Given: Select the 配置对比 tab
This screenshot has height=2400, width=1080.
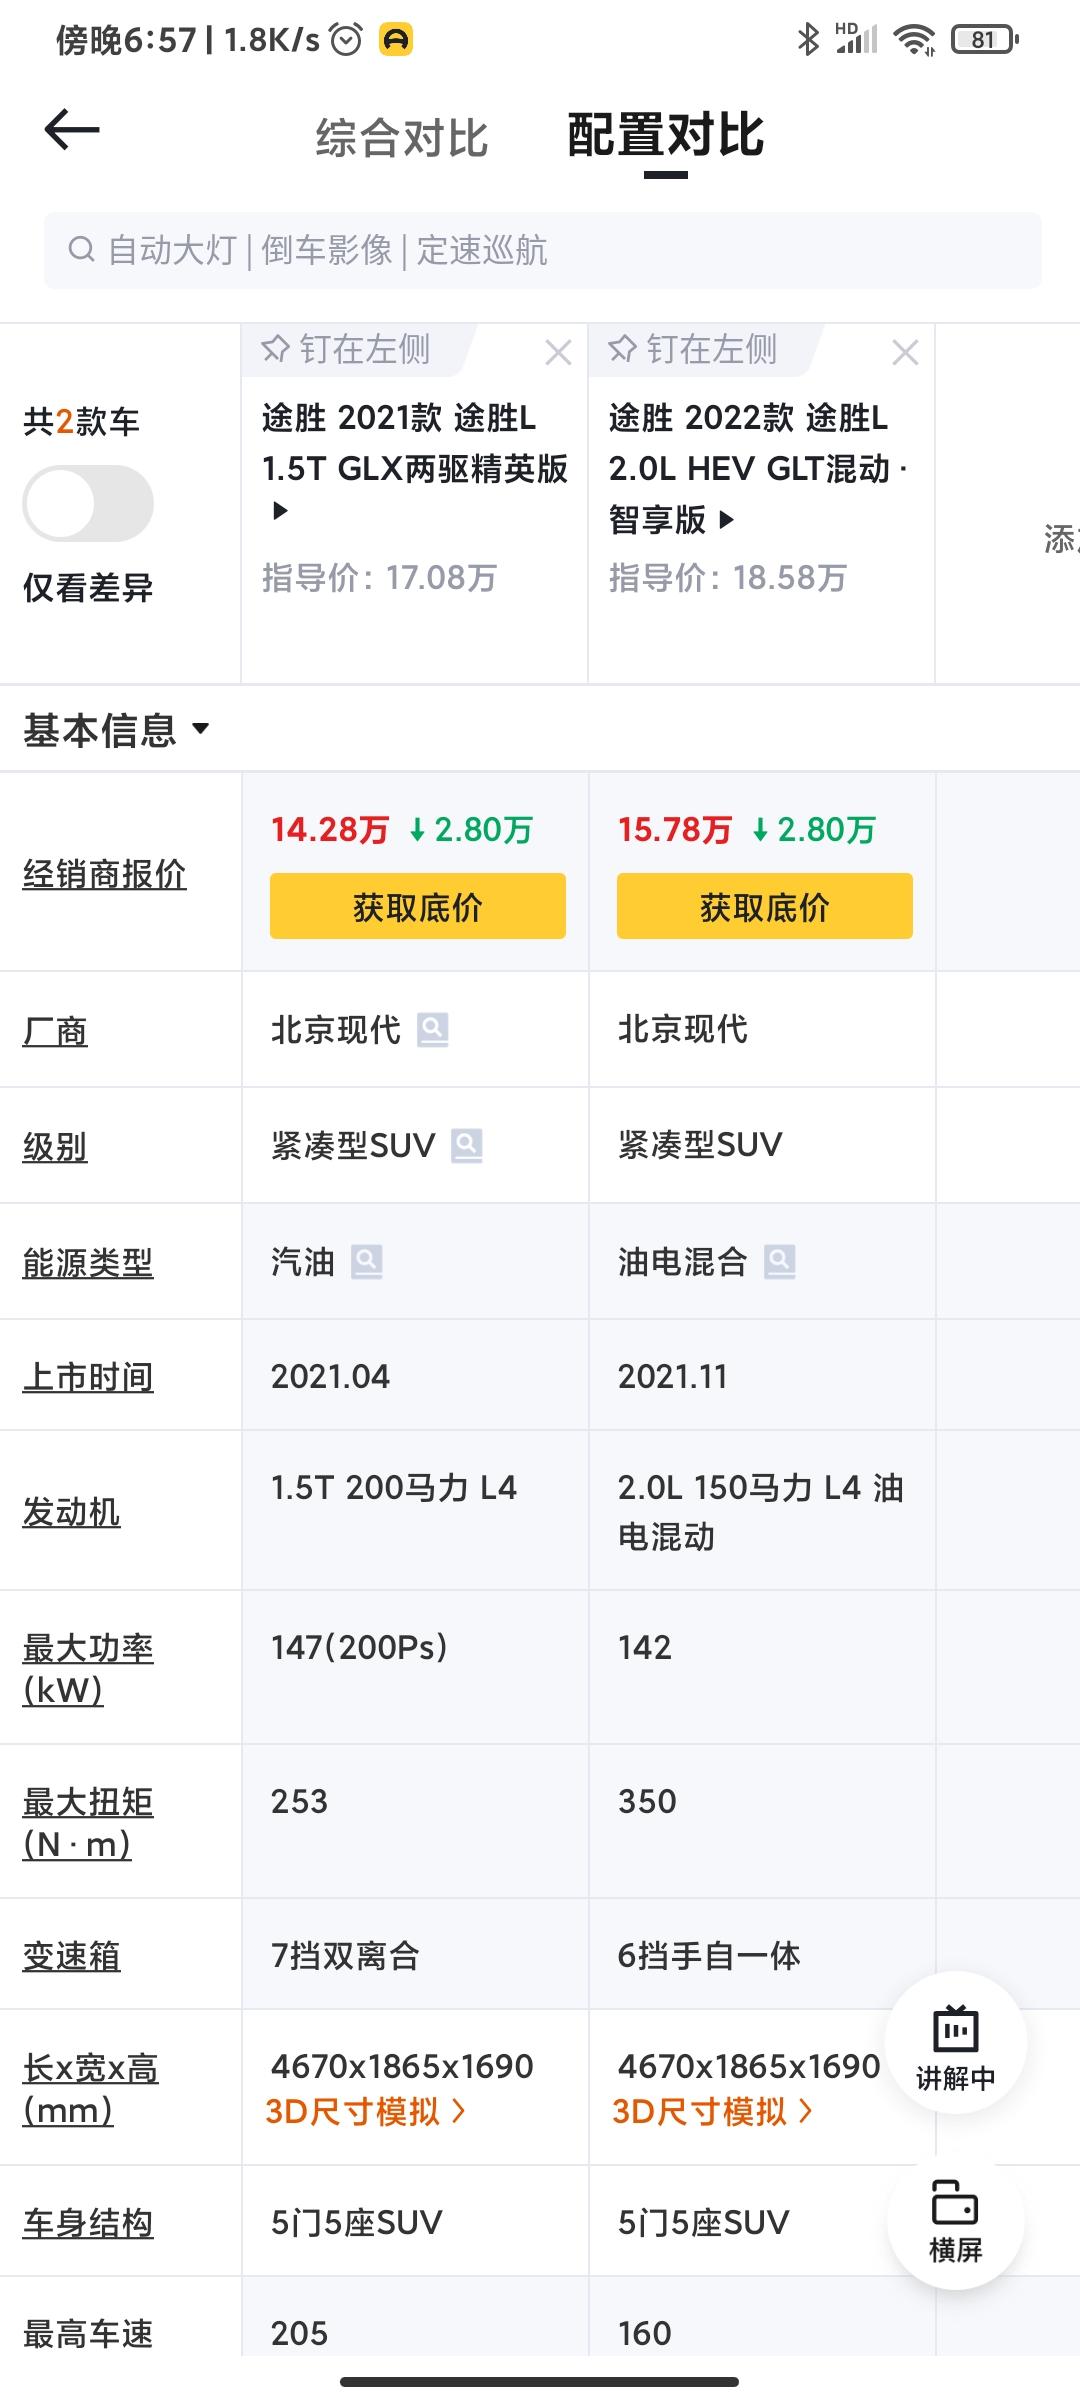Looking at the screenshot, I should [x=666, y=135].
